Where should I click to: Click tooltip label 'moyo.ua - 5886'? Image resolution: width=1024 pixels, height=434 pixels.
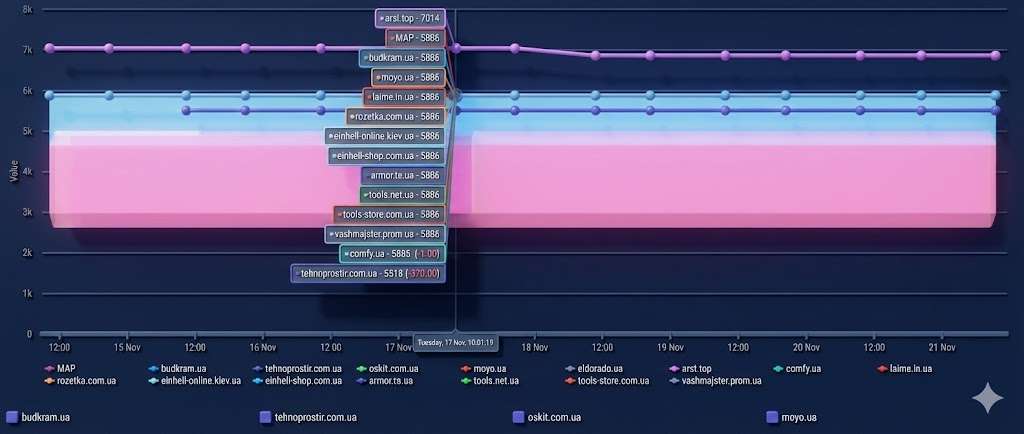coord(408,77)
